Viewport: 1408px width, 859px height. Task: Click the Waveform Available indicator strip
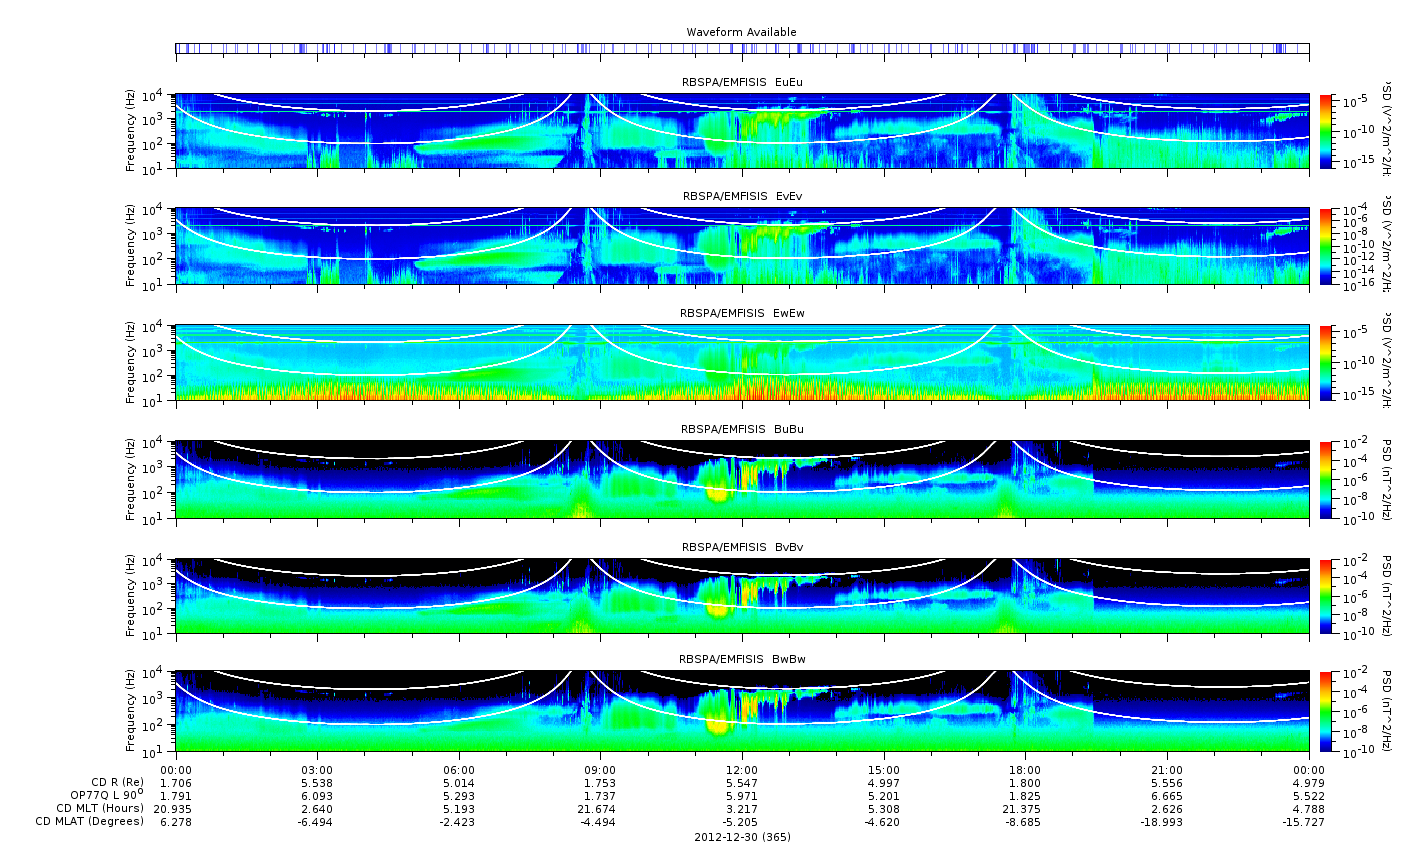[742, 48]
